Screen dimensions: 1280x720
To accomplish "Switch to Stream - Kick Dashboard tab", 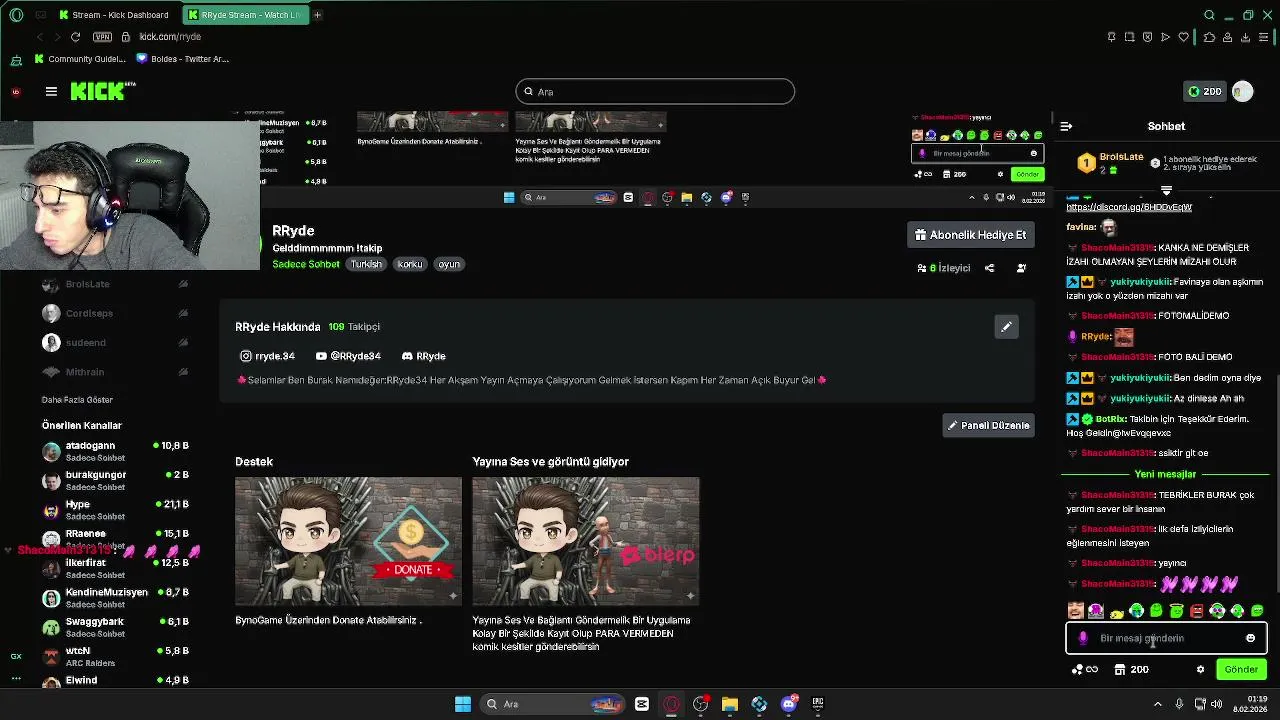I will pyautogui.click(x=115, y=15).
